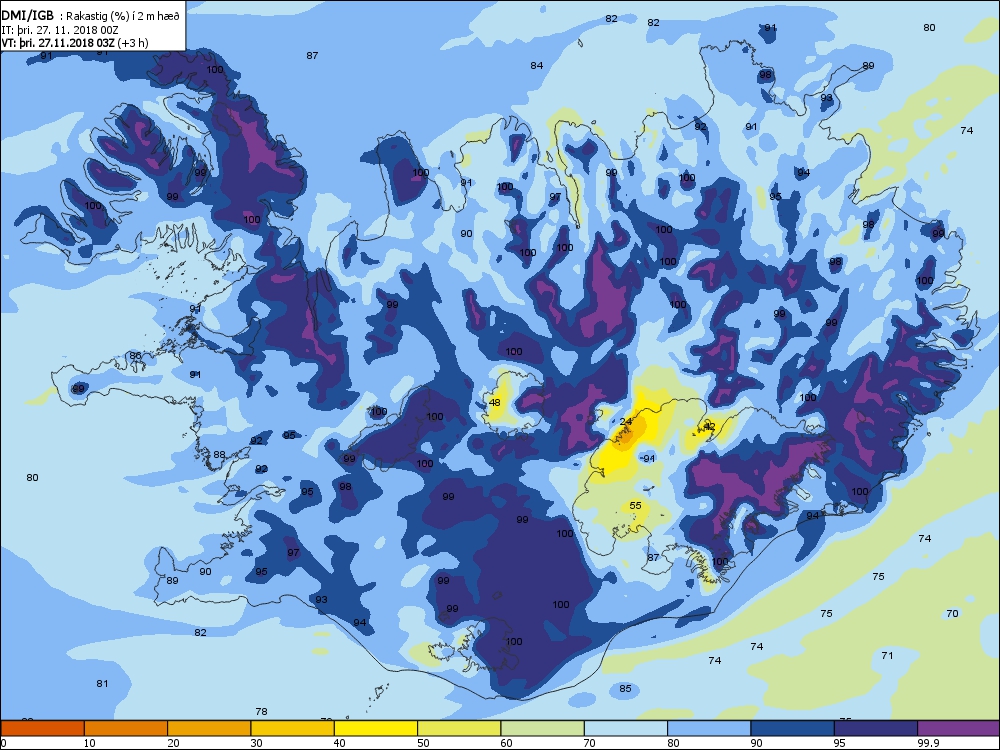Select the purple legend swatch above 99.9
Screen dimensions: 1000x750
pos(959,728)
